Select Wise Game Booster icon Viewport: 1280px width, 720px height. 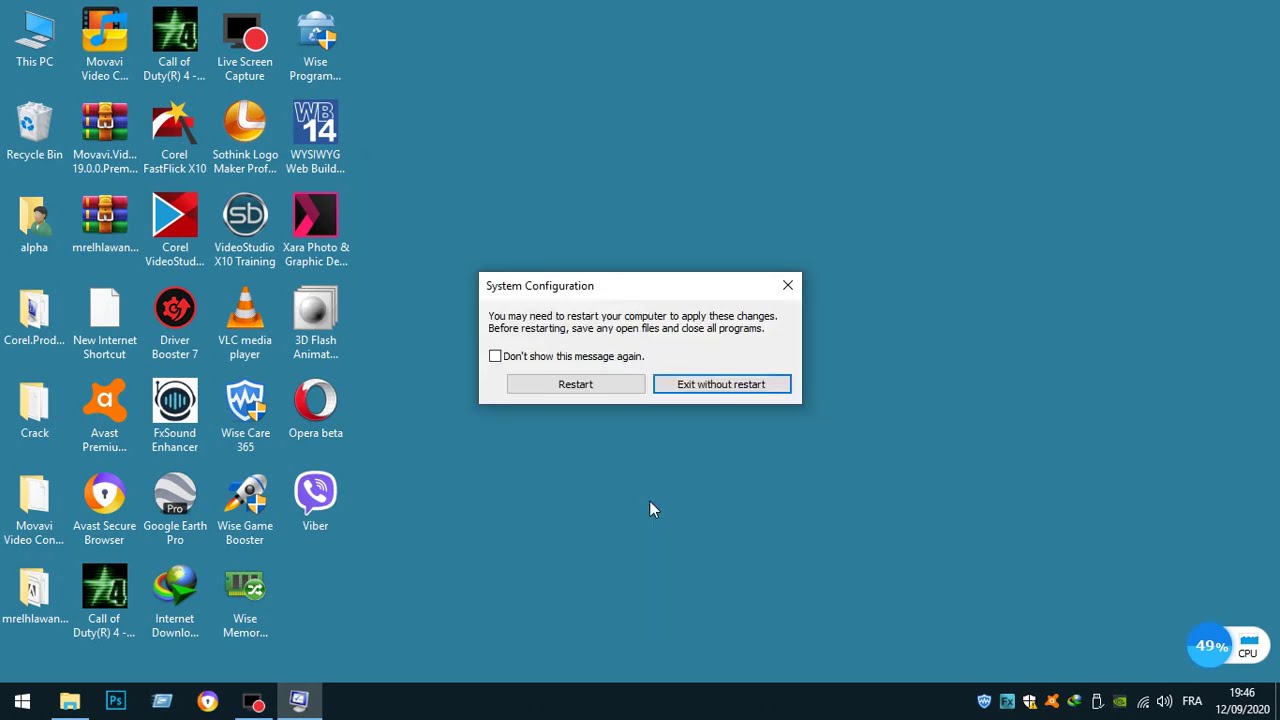point(245,510)
